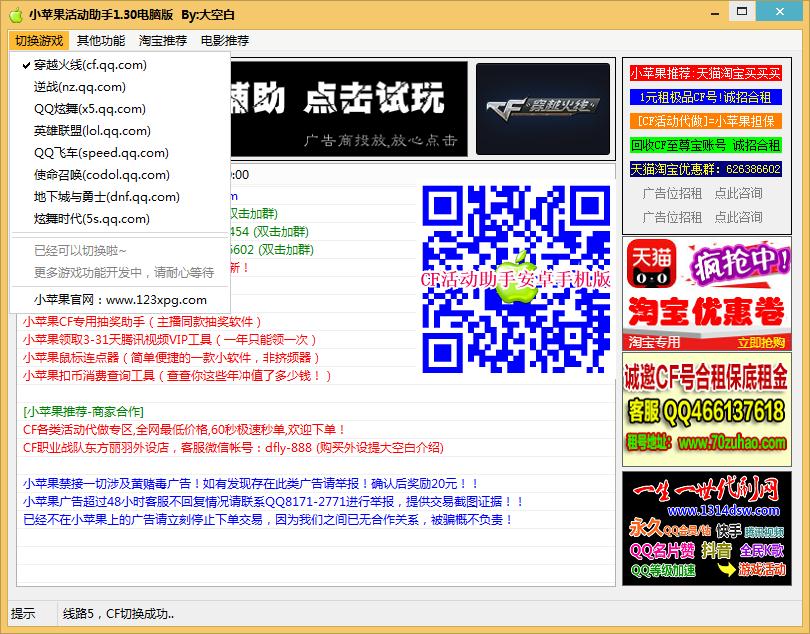Open [CF活动代做]=小苹果担保 orange ad link
This screenshot has width=810, height=634.
706,121
